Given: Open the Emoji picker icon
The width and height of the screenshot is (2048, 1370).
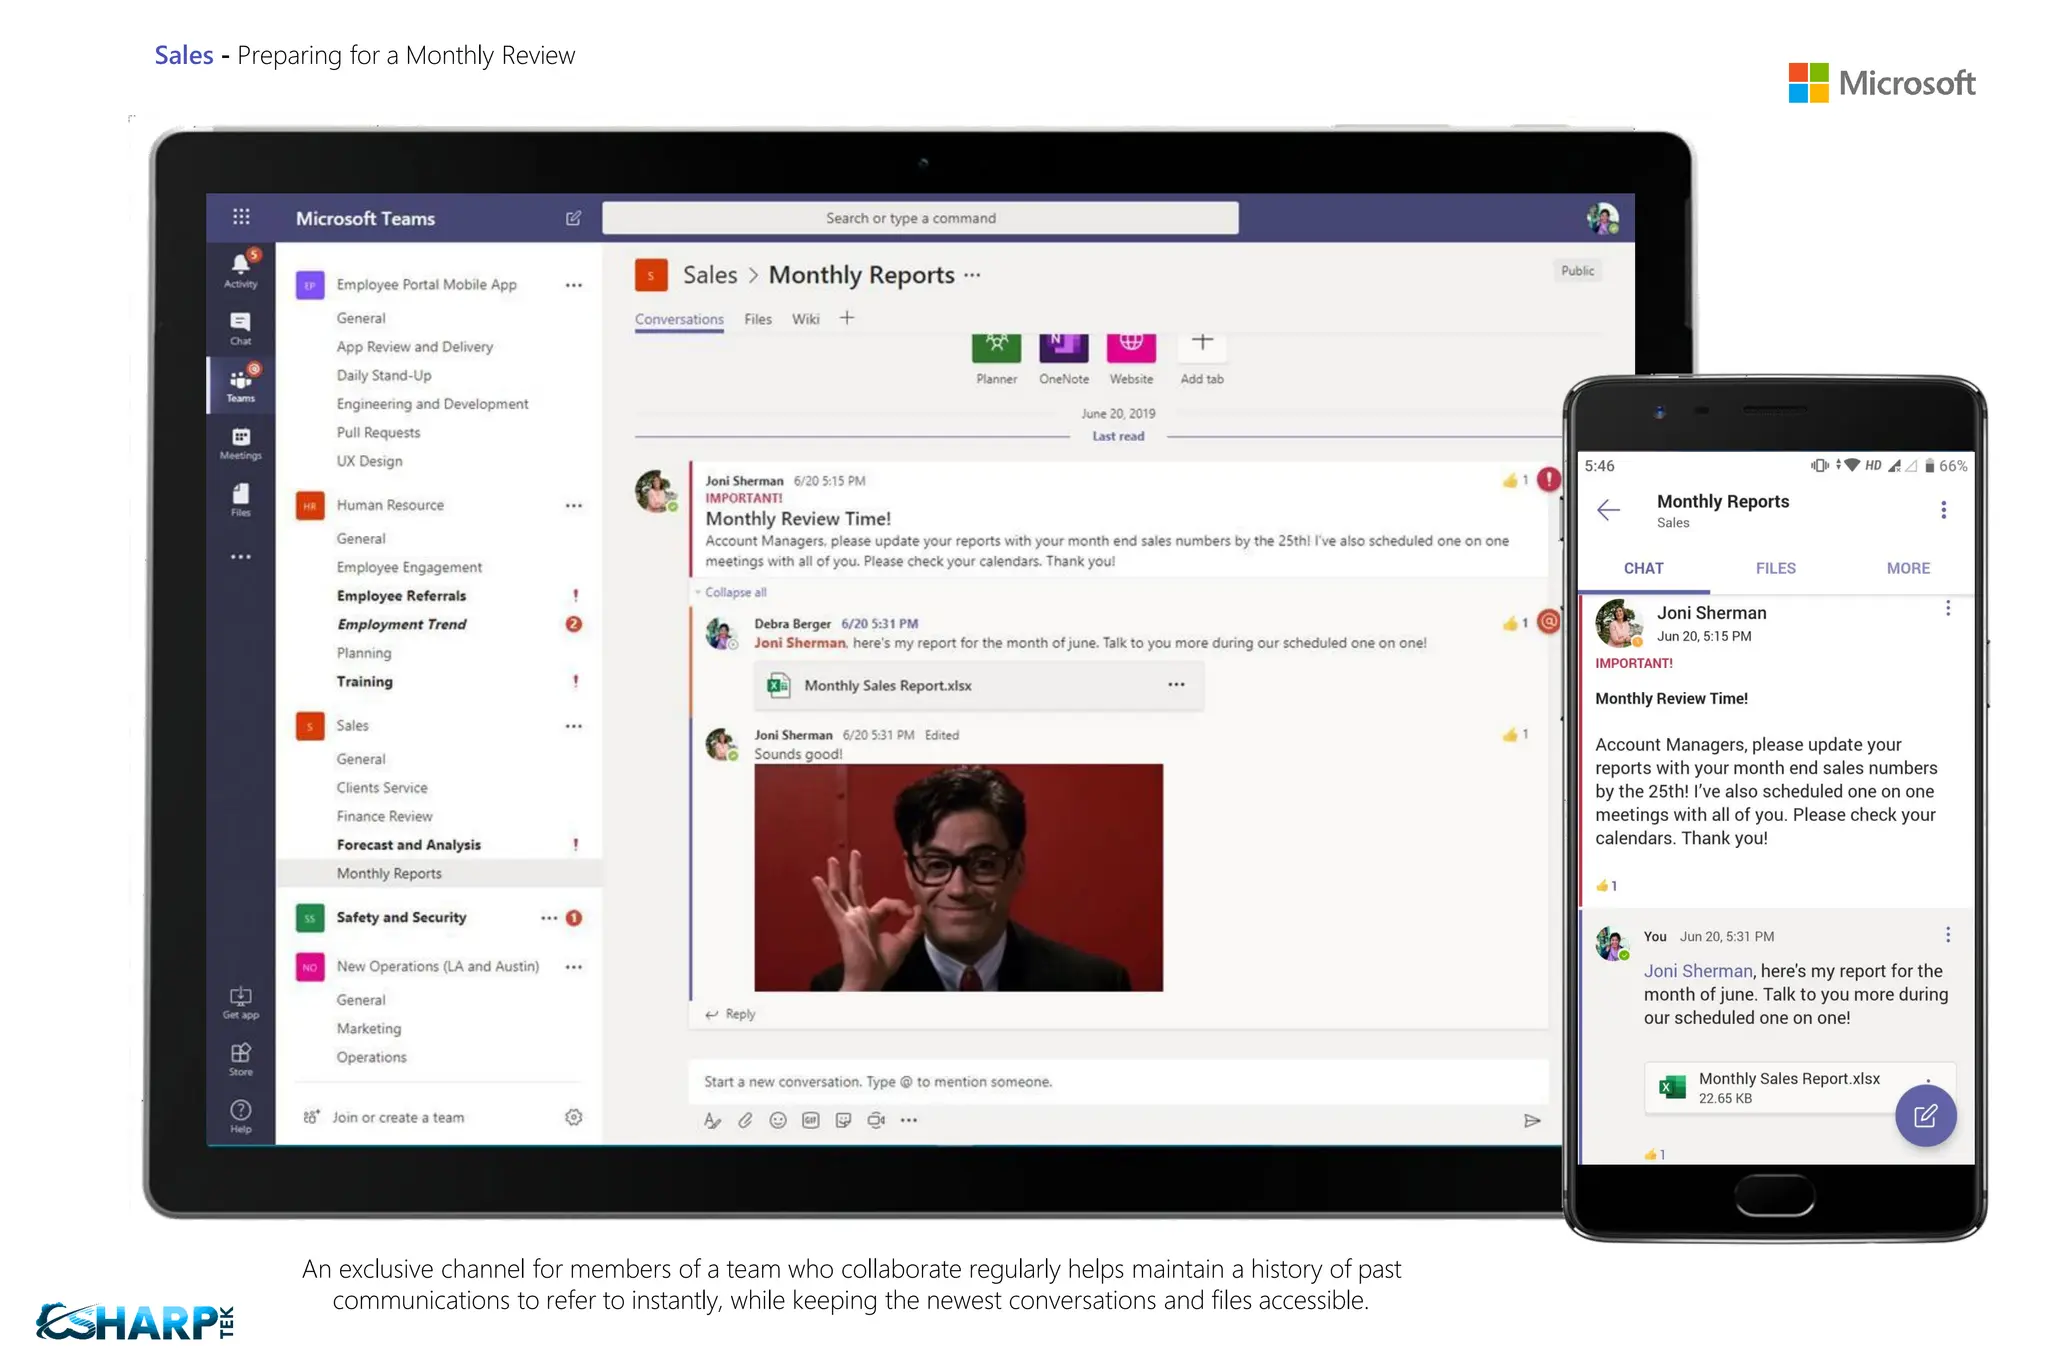Looking at the screenshot, I should [778, 1120].
